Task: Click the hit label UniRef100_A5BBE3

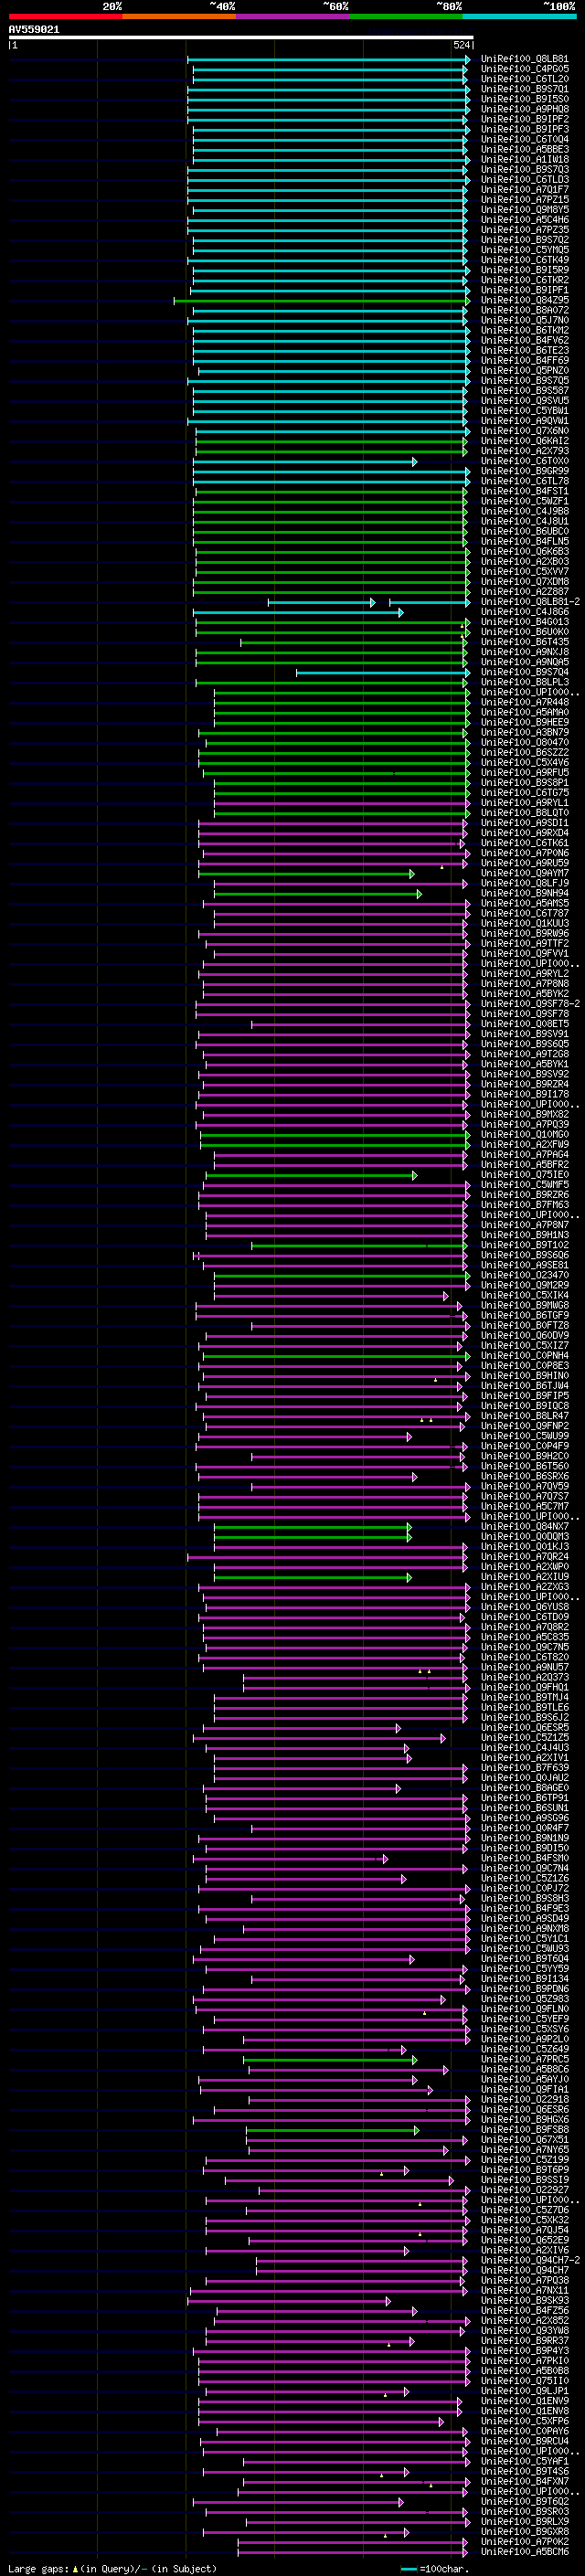Action: click(x=524, y=150)
